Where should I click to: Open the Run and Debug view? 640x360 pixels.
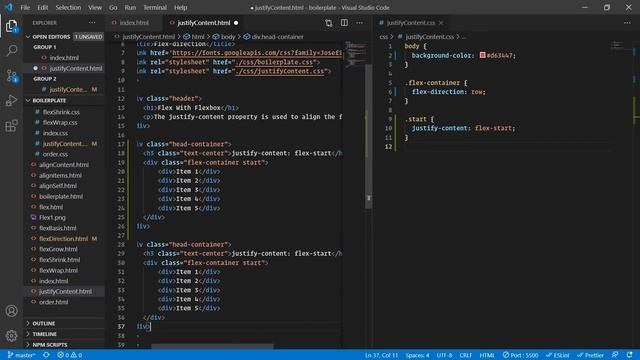pyautogui.click(x=11, y=100)
